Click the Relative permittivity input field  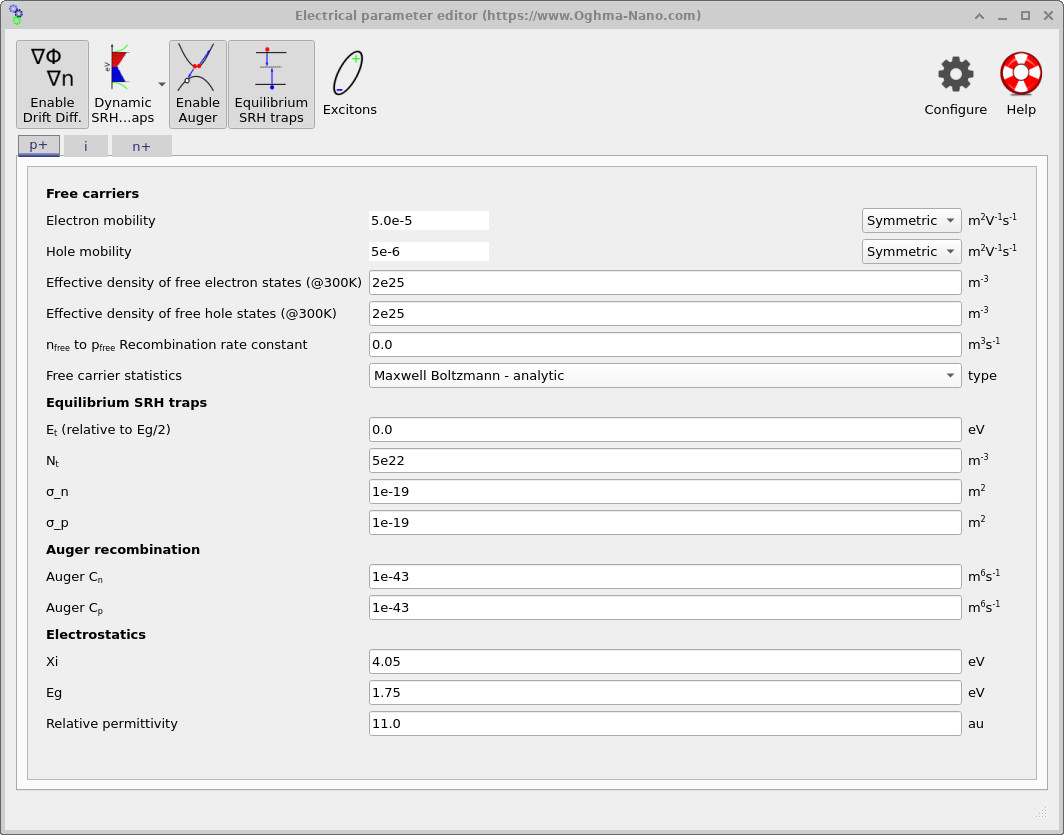click(663, 723)
